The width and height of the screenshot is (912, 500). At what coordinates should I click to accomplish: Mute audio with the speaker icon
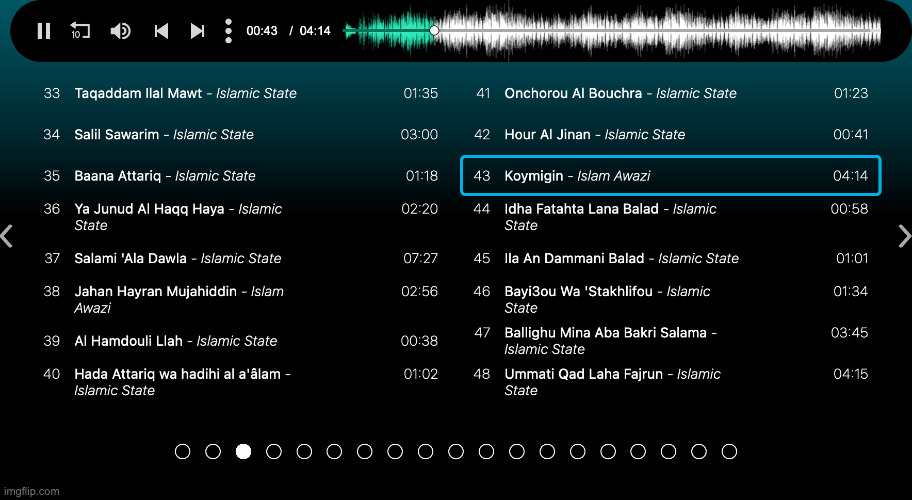coord(120,31)
